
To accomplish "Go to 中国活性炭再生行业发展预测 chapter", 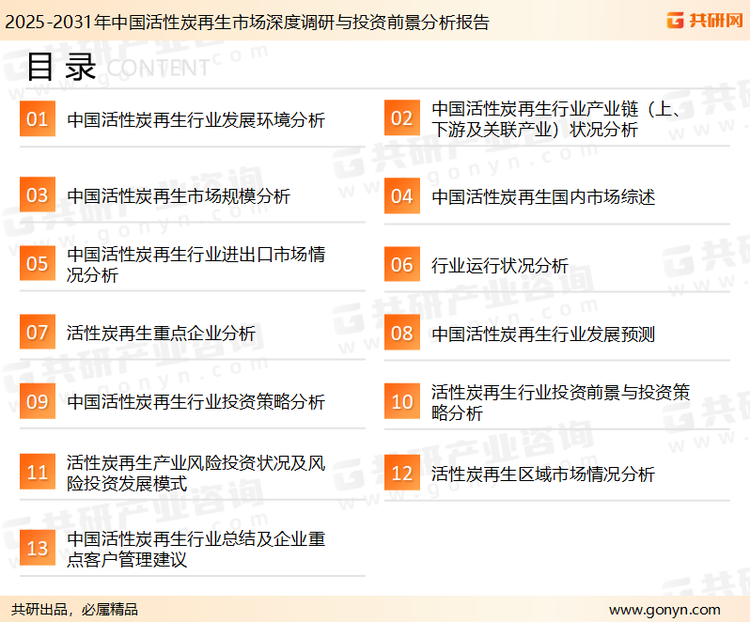I will pyautogui.click(x=543, y=333).
